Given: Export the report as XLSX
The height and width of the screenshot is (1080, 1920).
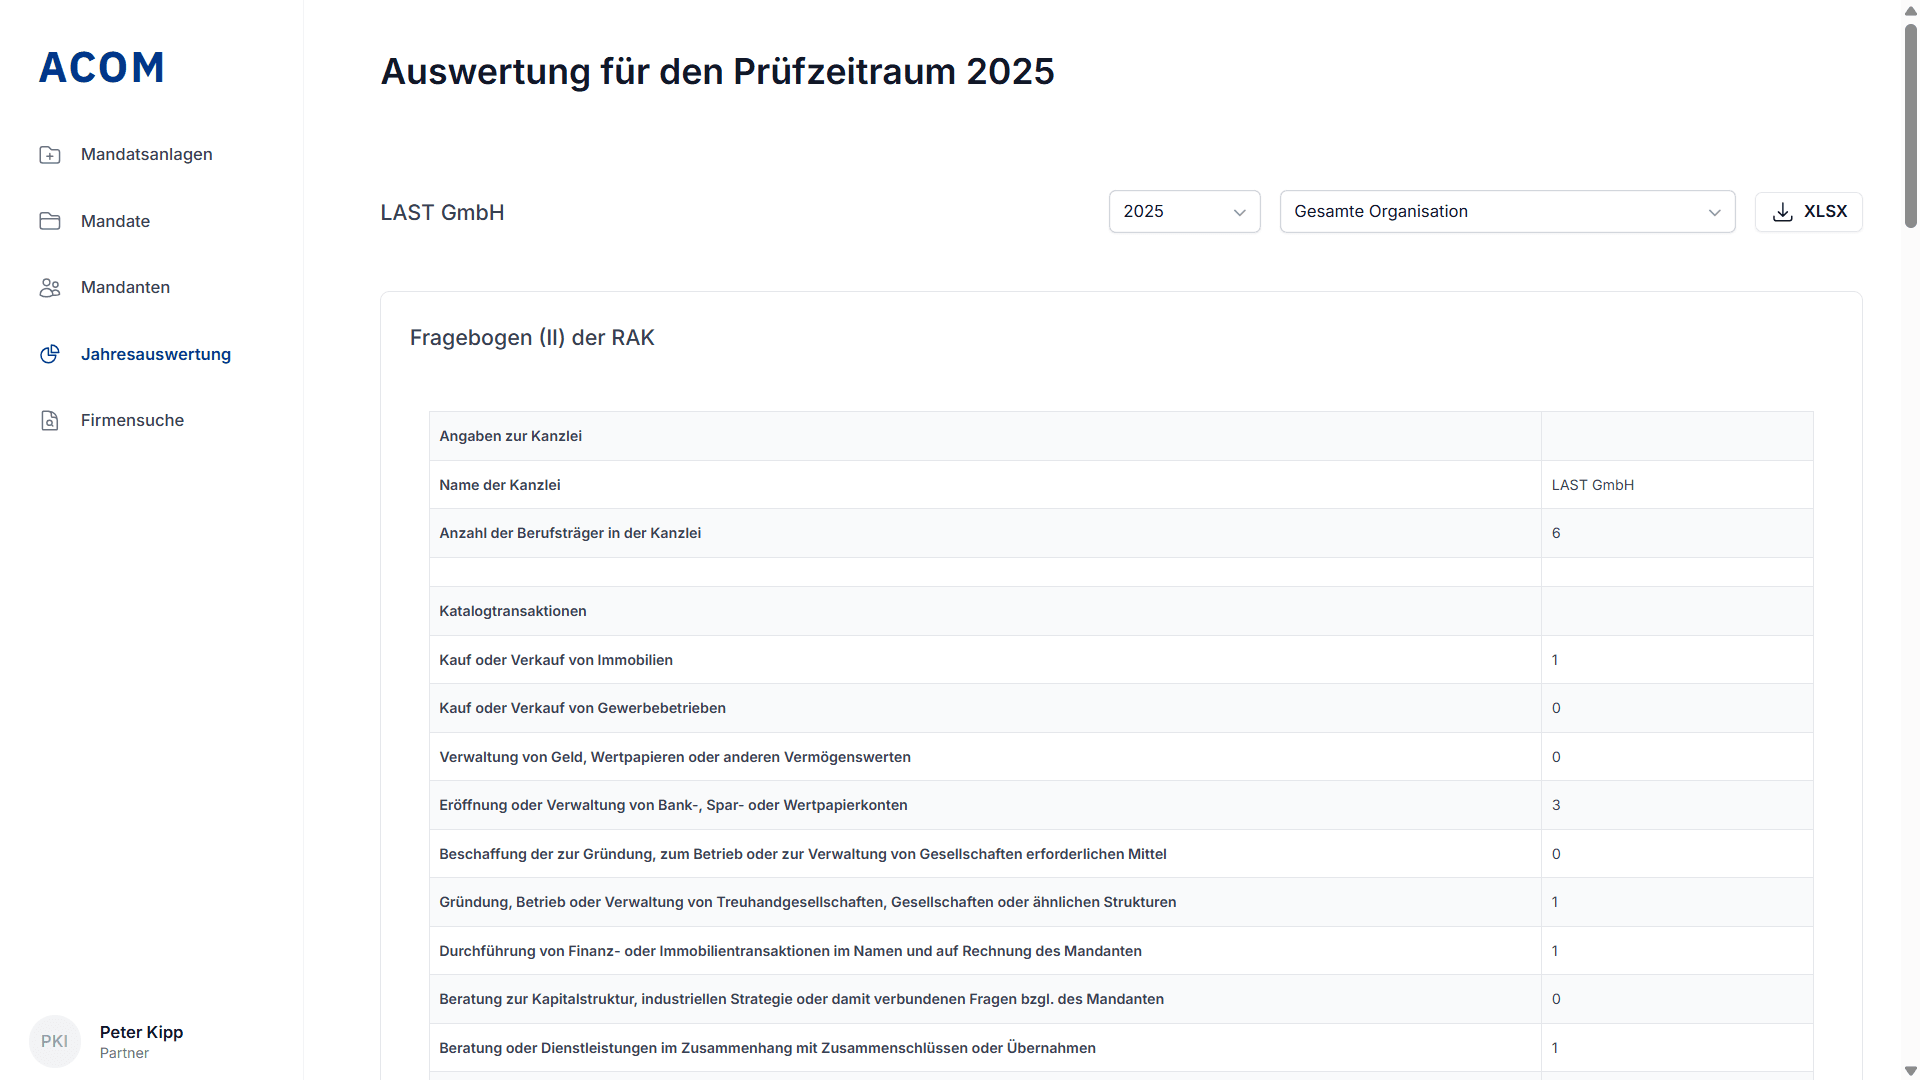Looking at the screenshot, I should point(1808,211).
